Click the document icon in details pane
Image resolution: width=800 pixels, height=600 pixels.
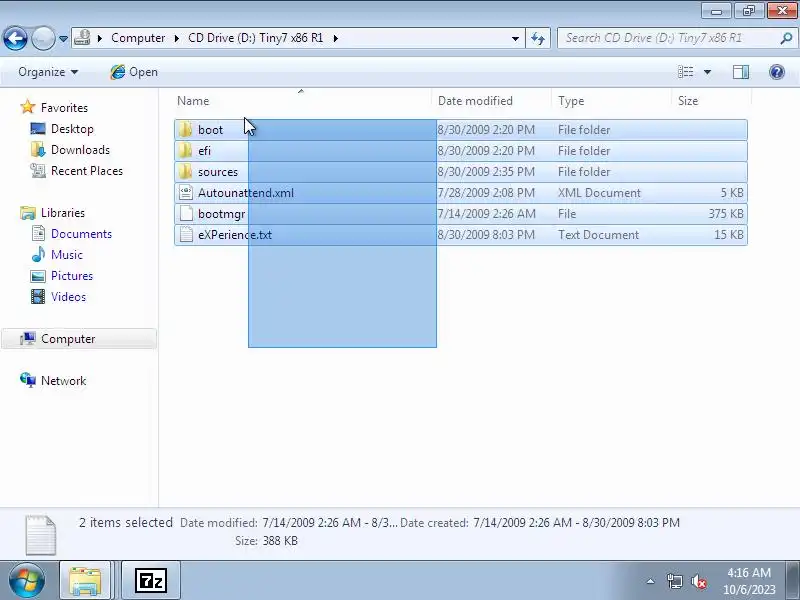(x=40, y=534)
